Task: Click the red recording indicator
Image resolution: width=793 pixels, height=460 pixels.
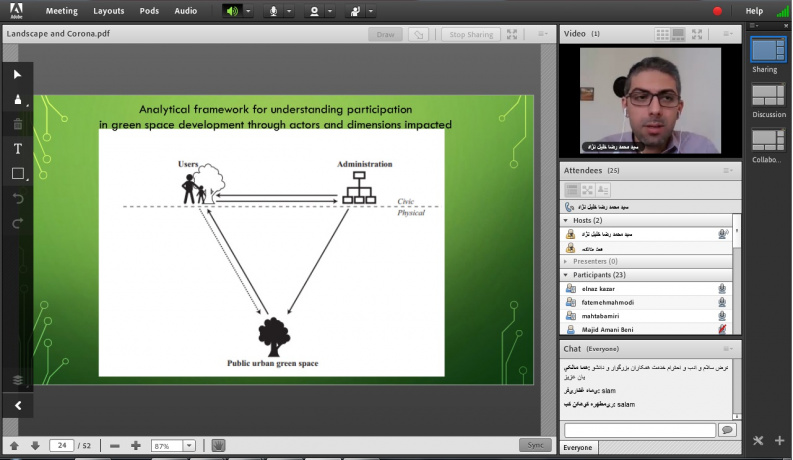Action: tap(717, 11)
